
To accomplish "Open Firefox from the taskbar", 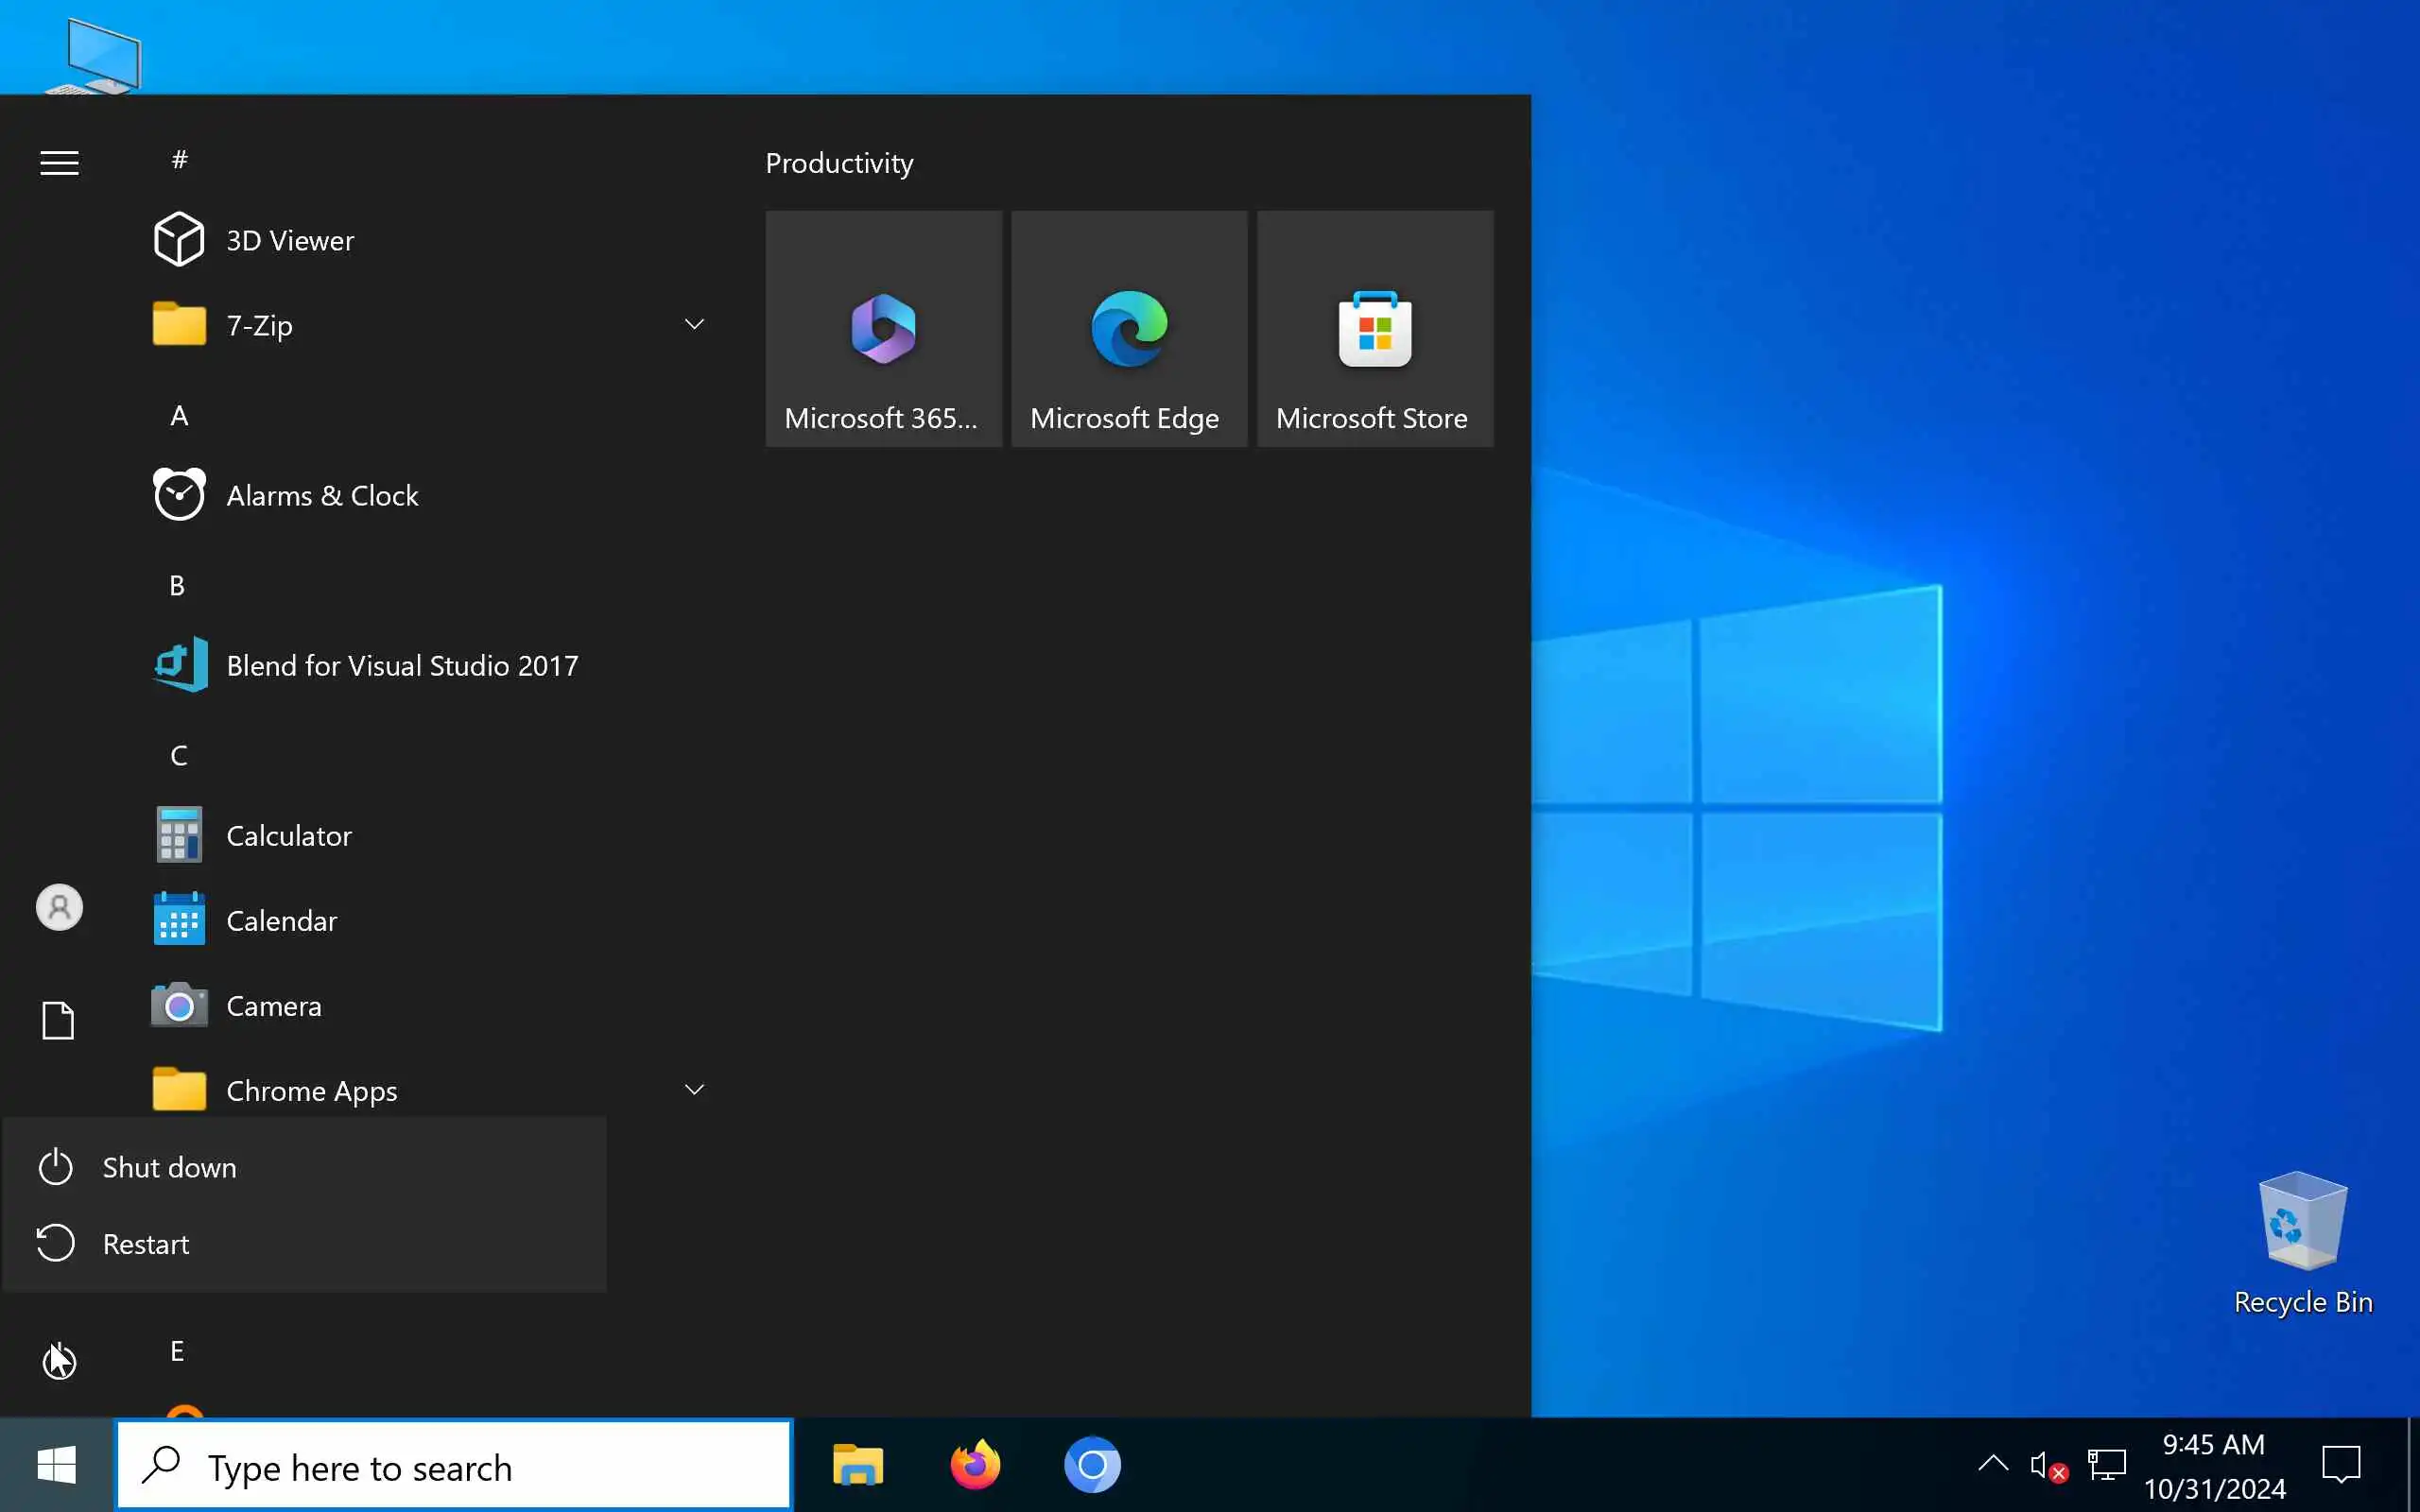I will pos(975,1466).
